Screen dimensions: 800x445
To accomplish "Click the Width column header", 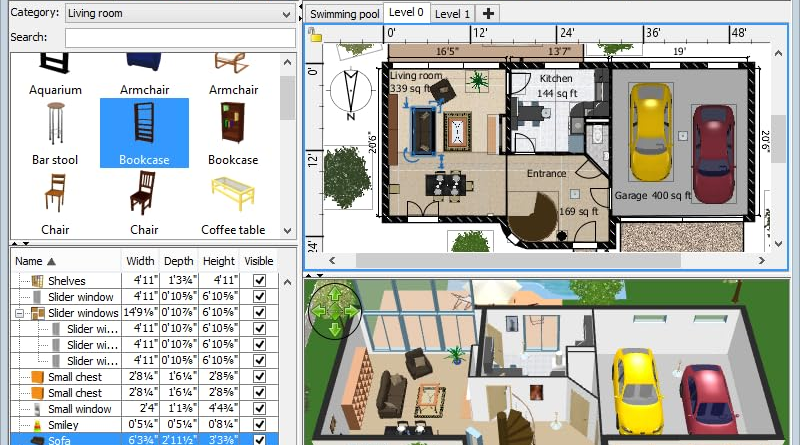I will pyautogui.click(x=139, y=261).
